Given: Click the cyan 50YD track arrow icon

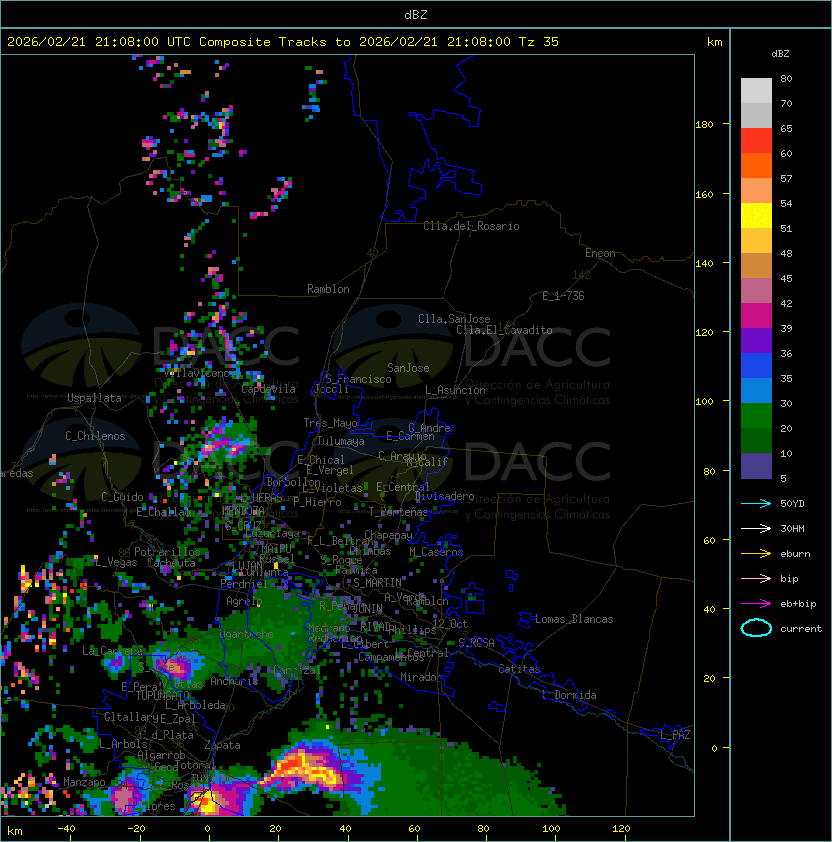Looking at the screenshot, I should point(756,503).
